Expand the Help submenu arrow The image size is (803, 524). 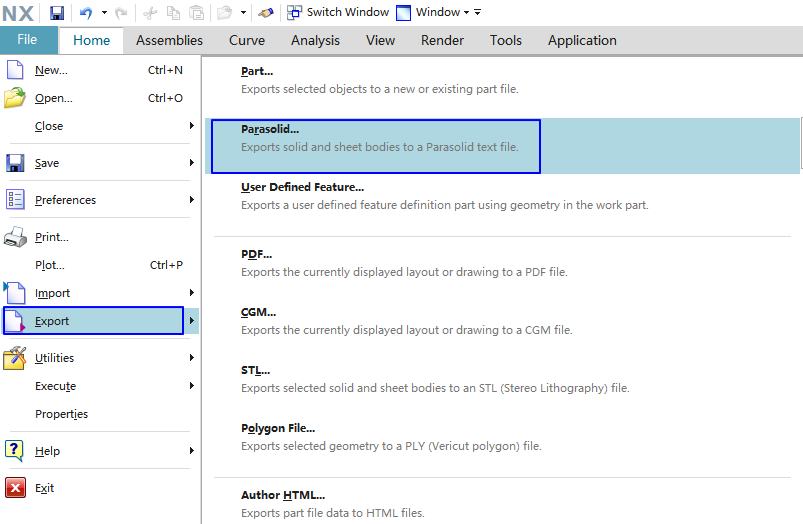coord(192,451)
